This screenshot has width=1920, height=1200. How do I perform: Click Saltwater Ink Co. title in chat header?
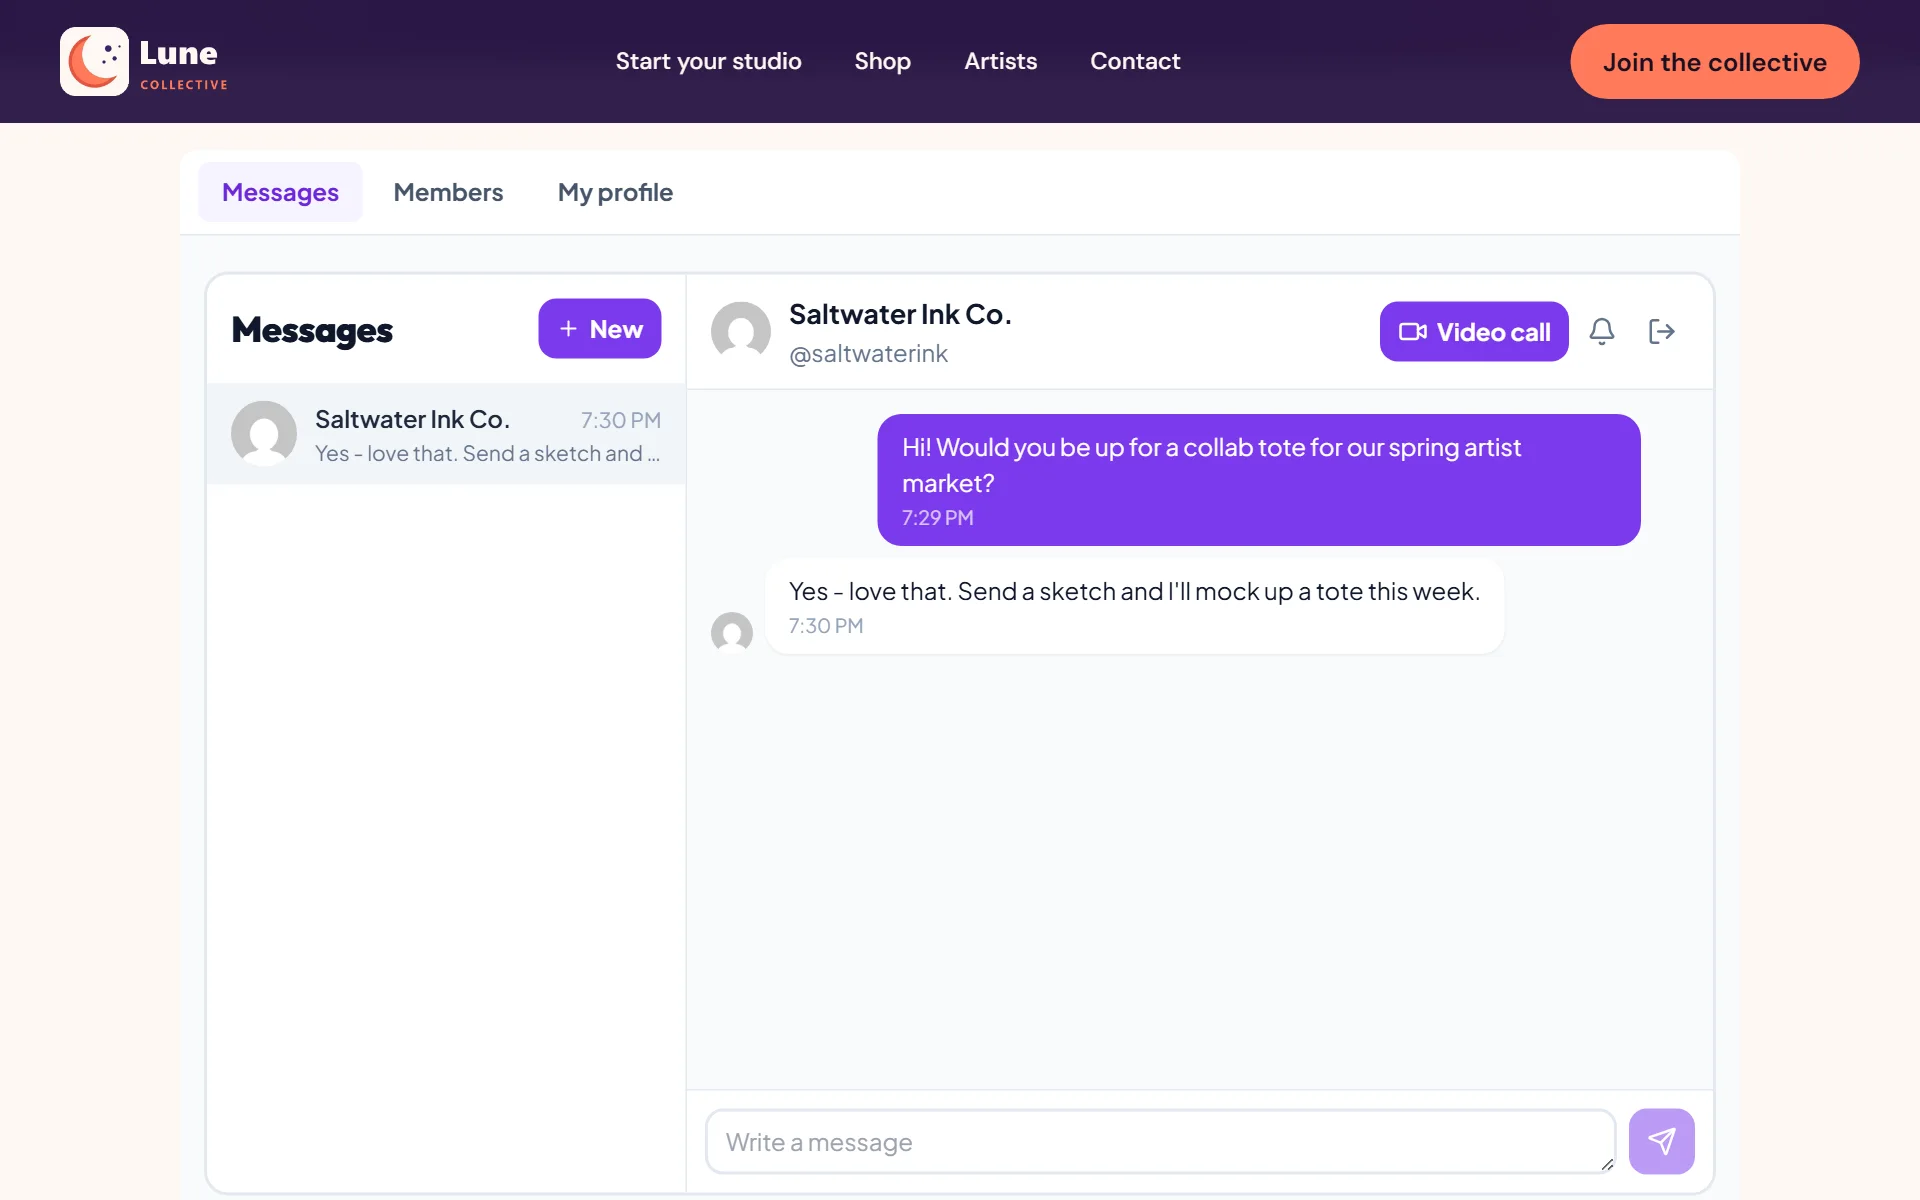click(x=900, y=314)
